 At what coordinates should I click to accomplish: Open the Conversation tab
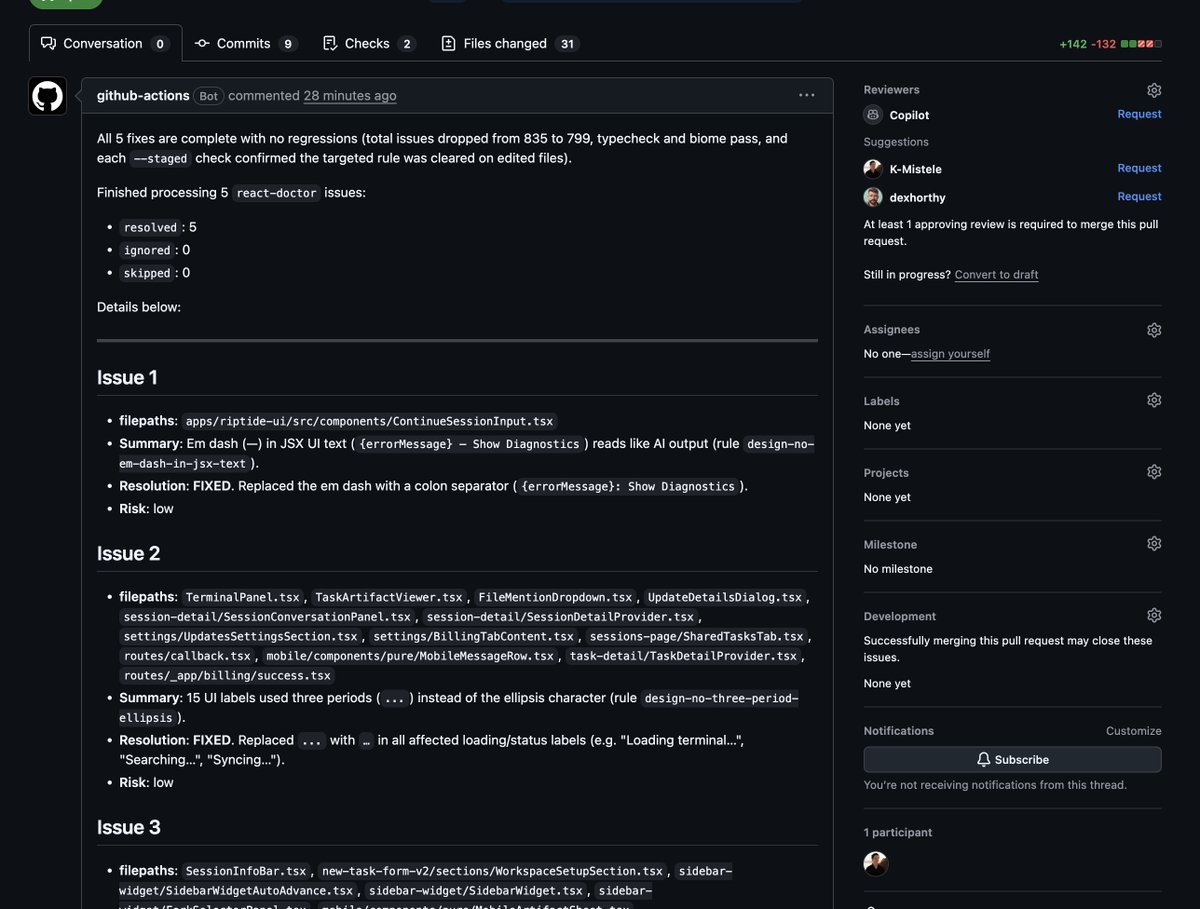tap(105, 43)
